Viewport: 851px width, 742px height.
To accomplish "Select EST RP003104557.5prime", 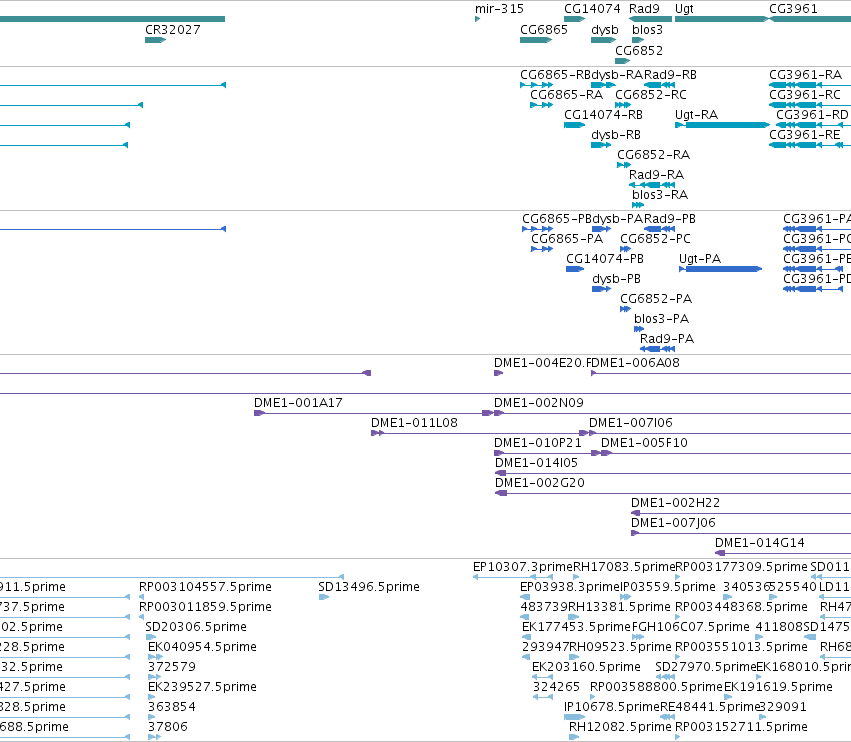I will point(141,597).
